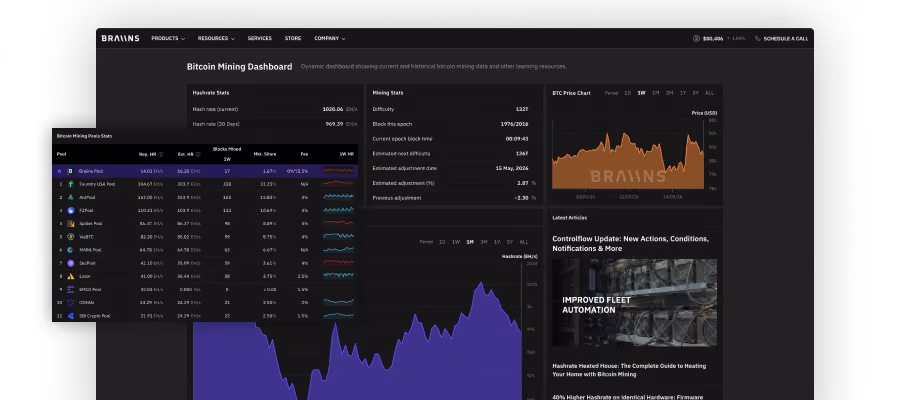The width and height of the screenshot is (908, 400).
Task: Select 1W period on hashrate chart
Action: (456, 242)
